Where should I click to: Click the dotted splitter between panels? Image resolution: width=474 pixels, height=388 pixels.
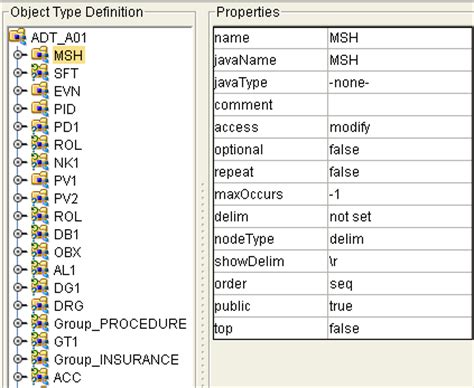click(202, 283)
